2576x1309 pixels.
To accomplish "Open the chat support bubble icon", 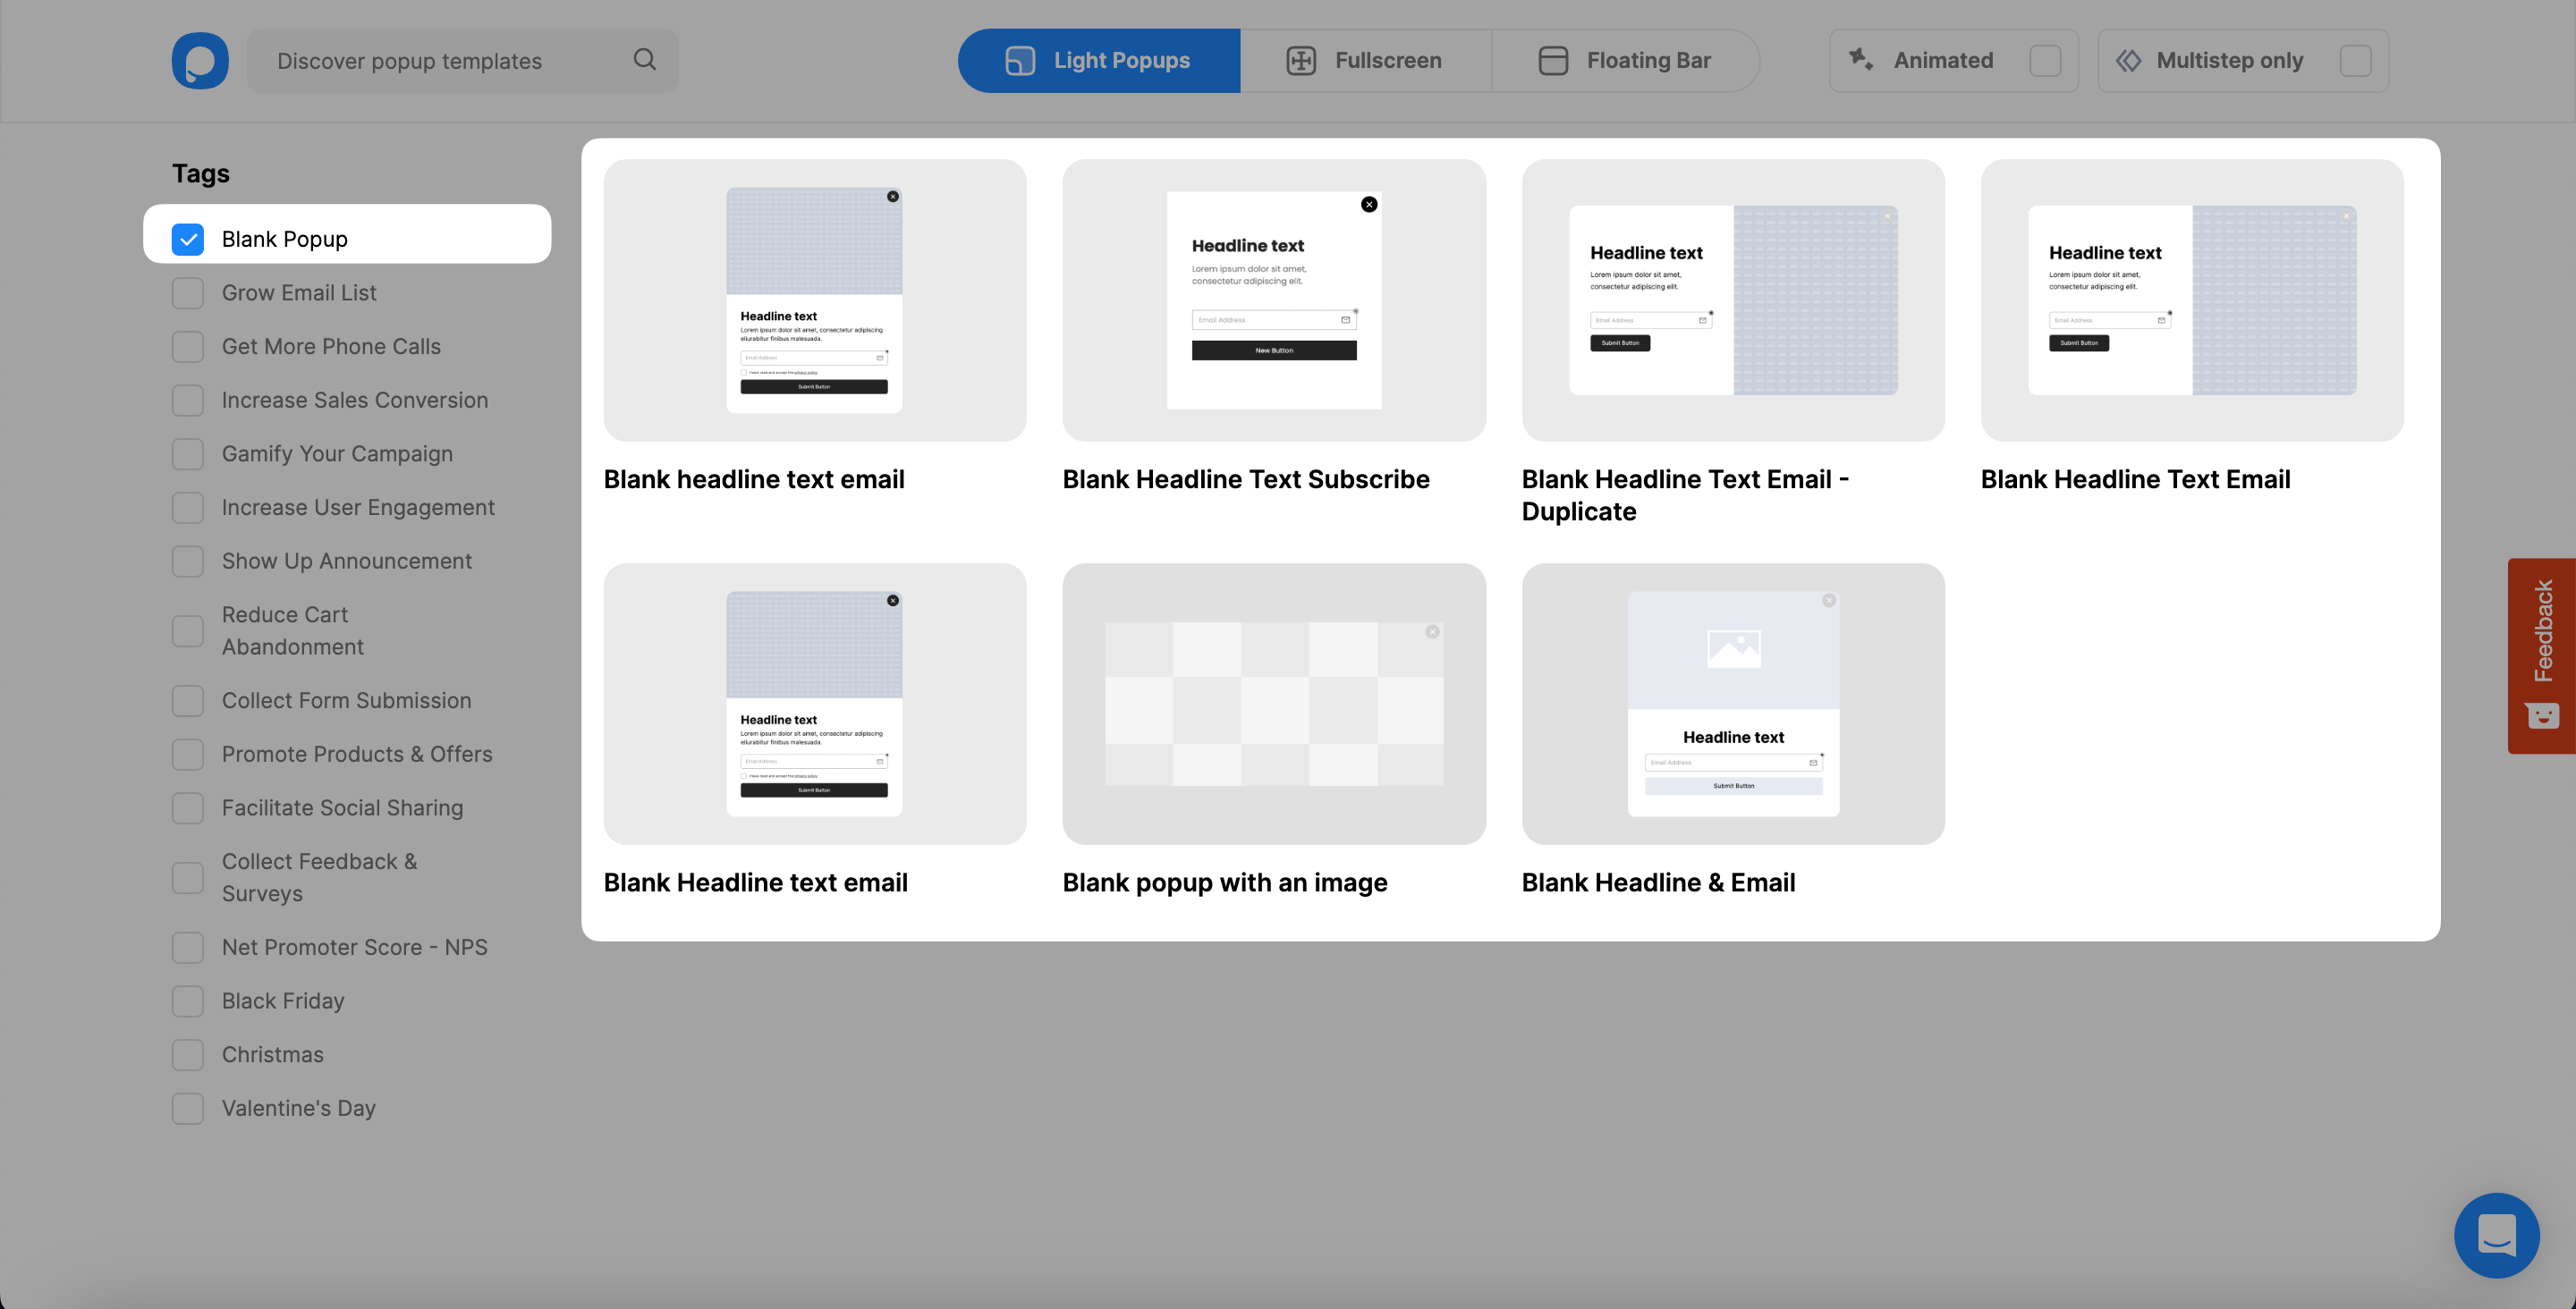I will [x=2496, y=1235].
